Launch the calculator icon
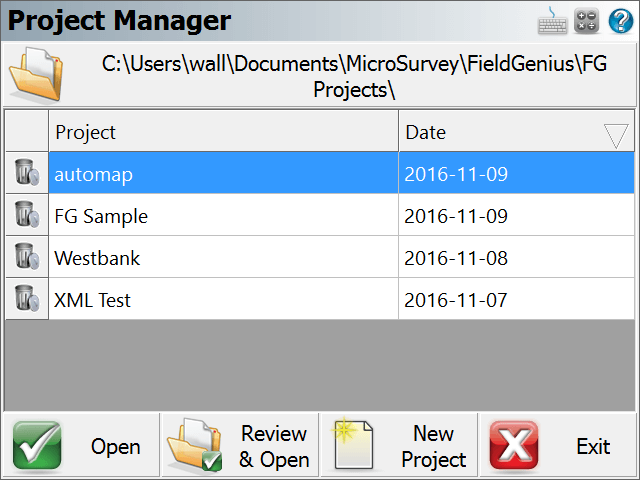The image size is (640, 480). click(x=587, y=21)
